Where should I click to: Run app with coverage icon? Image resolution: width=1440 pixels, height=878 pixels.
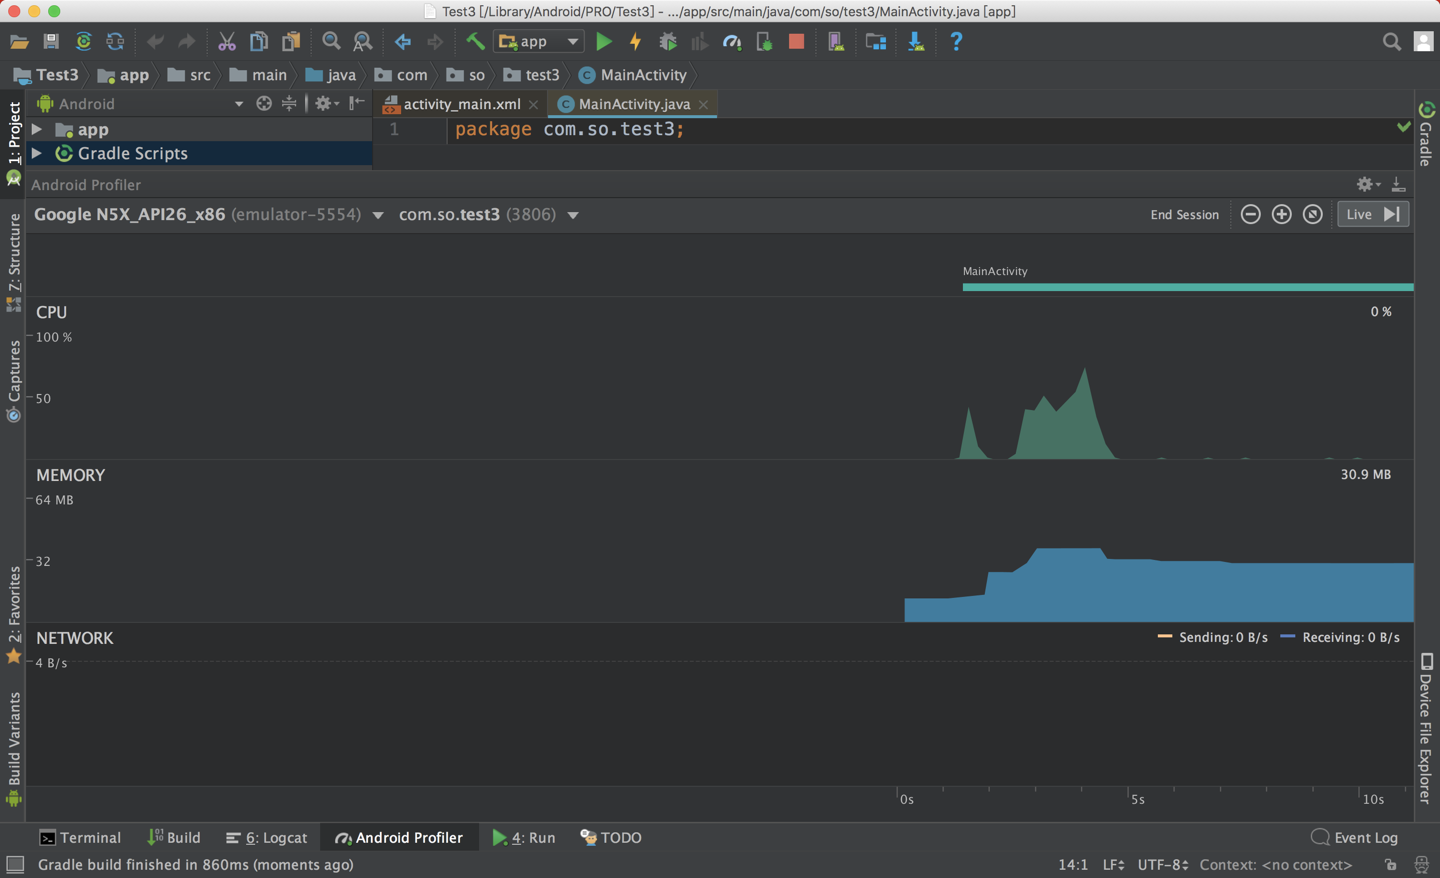tap(700, 42)
